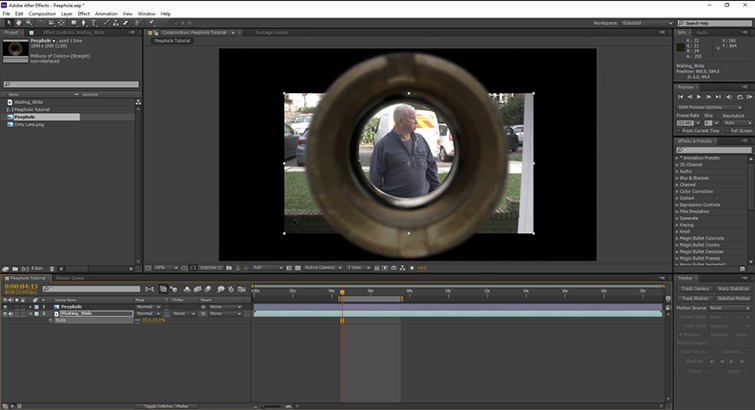Enable the From Current Time checkbox
Image resolution: width=755 pixels, height=410 pixels.
tap(680, 130)
